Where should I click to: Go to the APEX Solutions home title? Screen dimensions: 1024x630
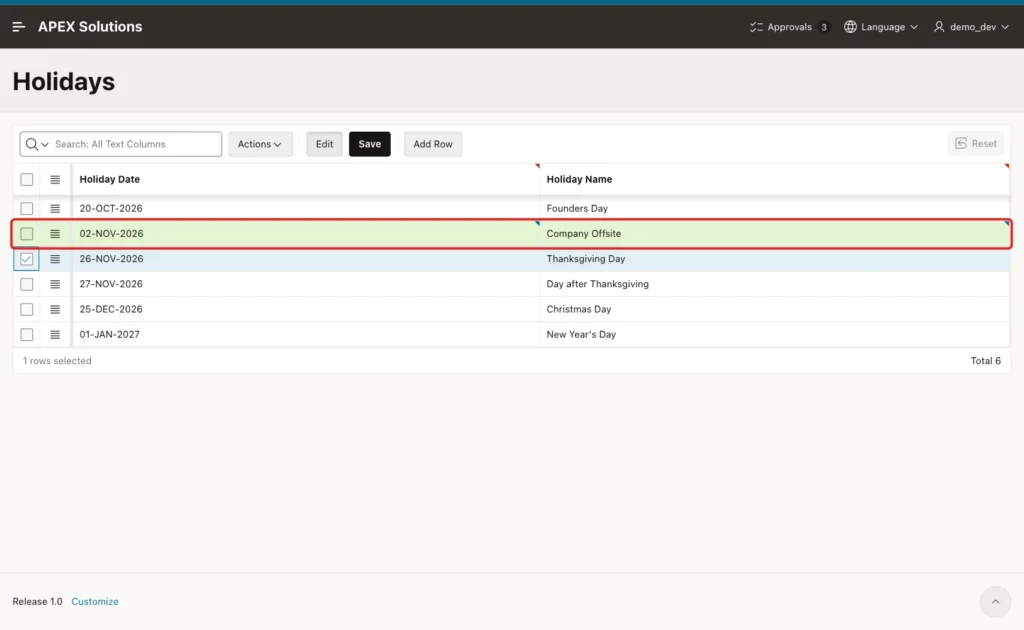pos(90,27)
